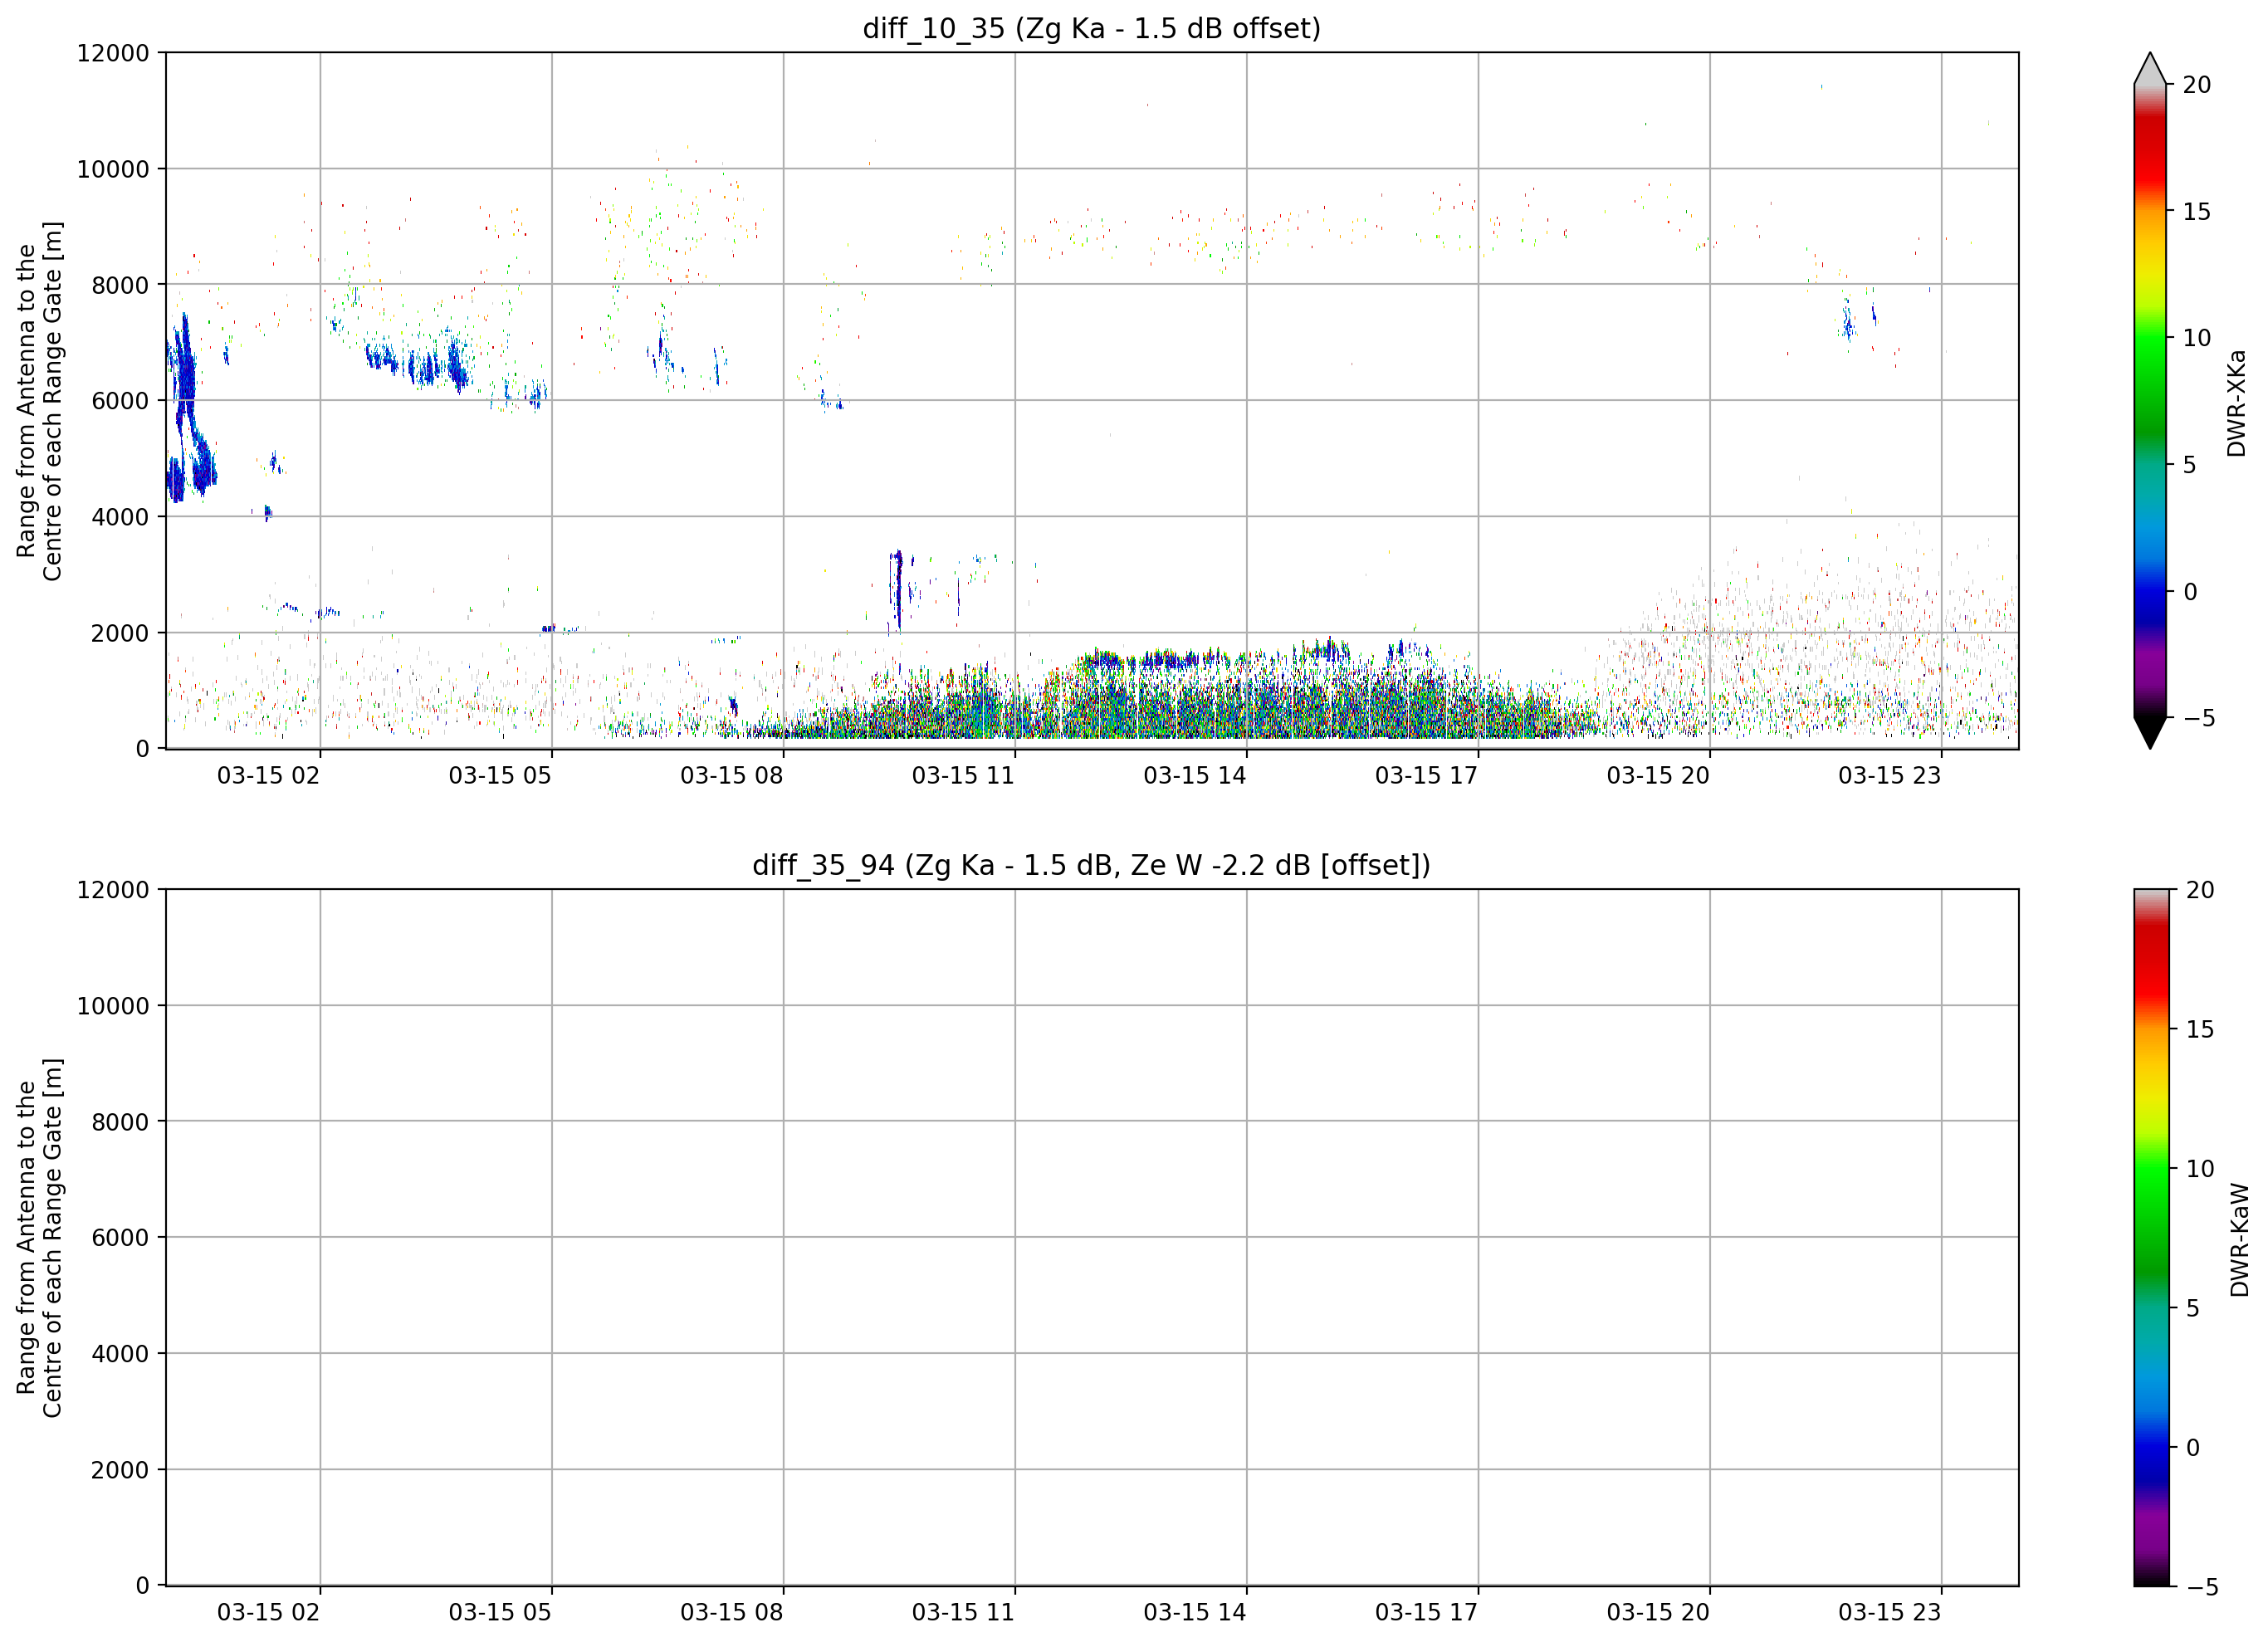Click the '03-15 17' tick label under the diff_35_94 plot
Image resolution: width=2268 pixels, height=1642 pixels.
(1426, 1612)
